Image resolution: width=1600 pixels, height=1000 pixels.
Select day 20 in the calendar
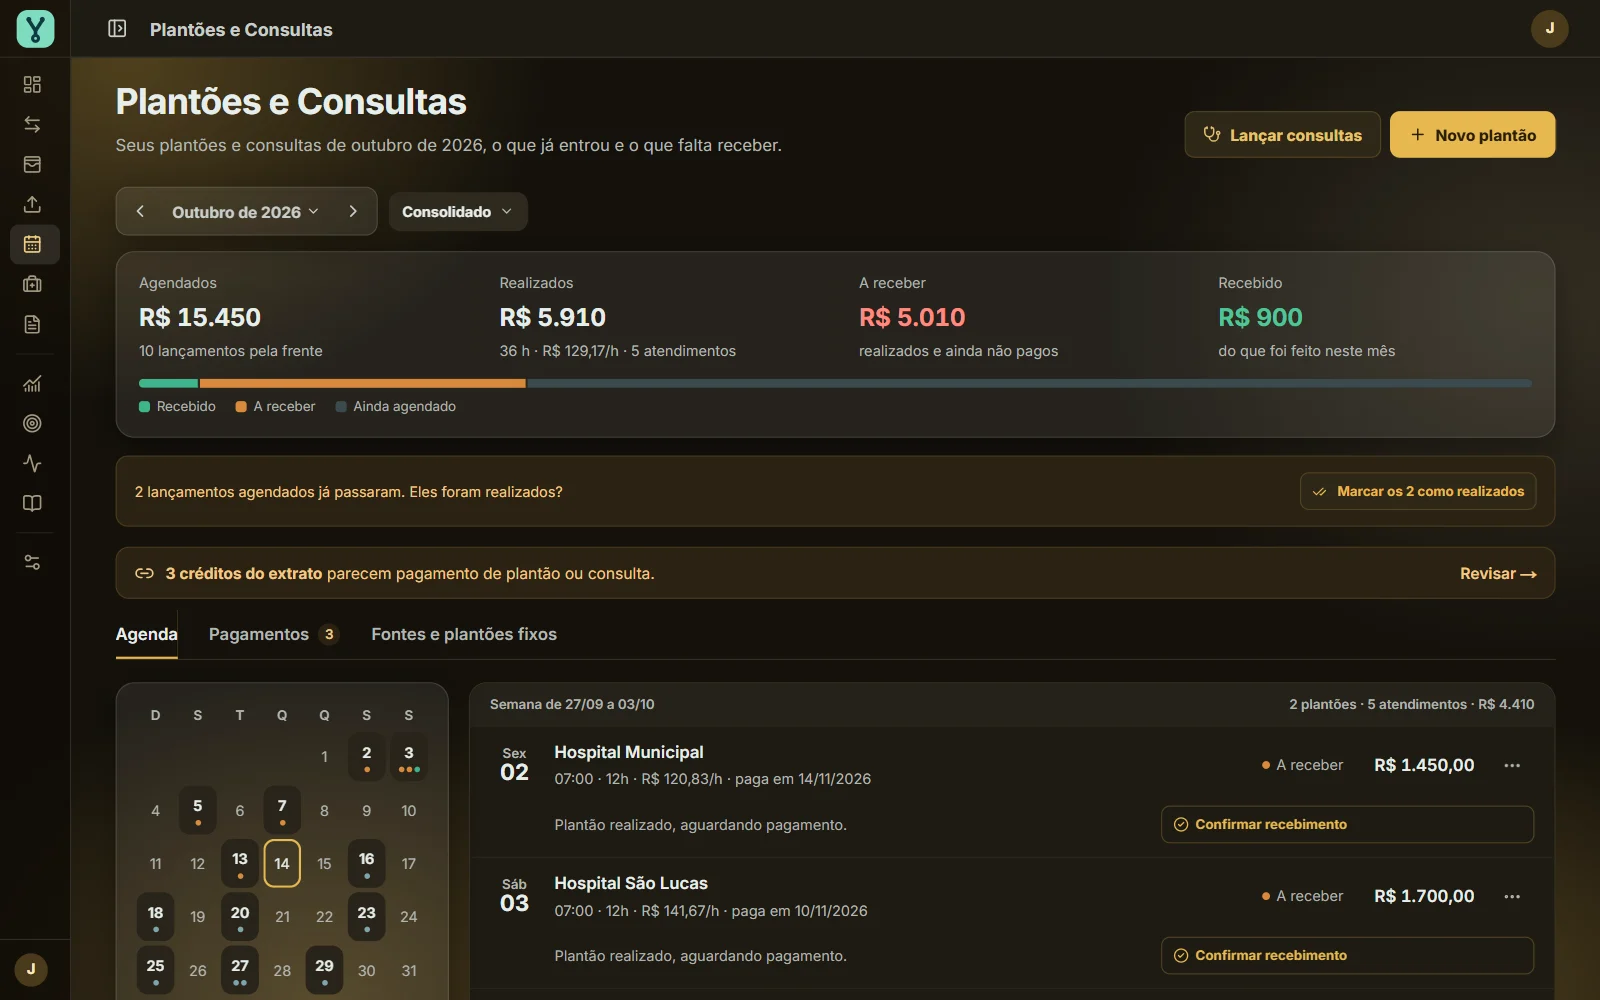[x=240, y=917]
